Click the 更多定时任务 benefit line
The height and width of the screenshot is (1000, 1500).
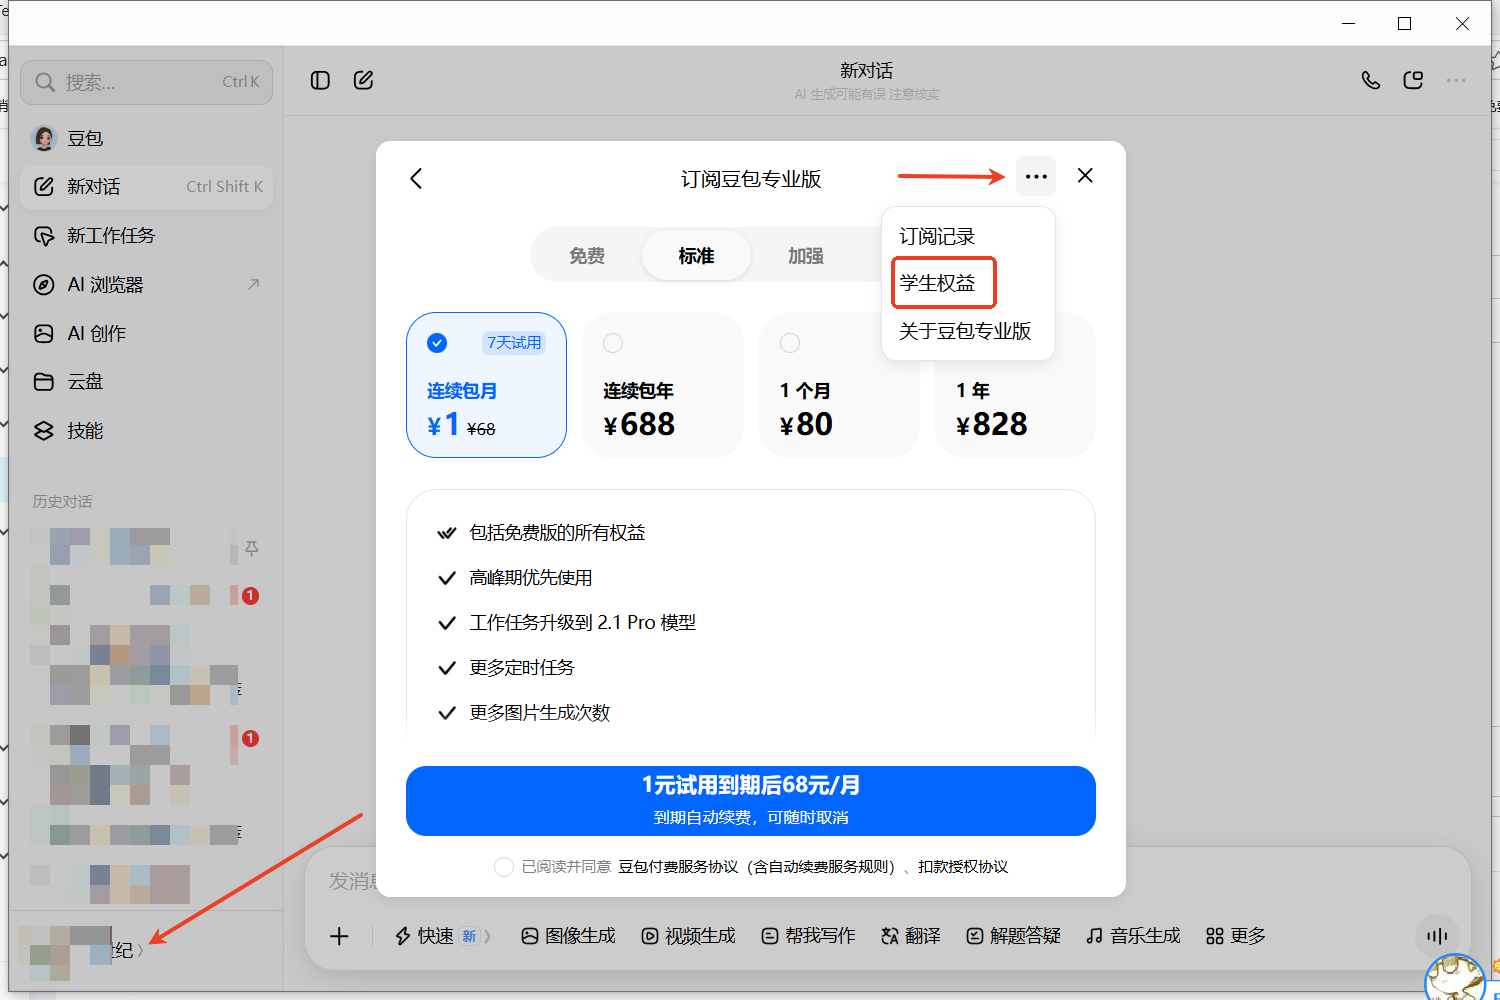point(522,668)
